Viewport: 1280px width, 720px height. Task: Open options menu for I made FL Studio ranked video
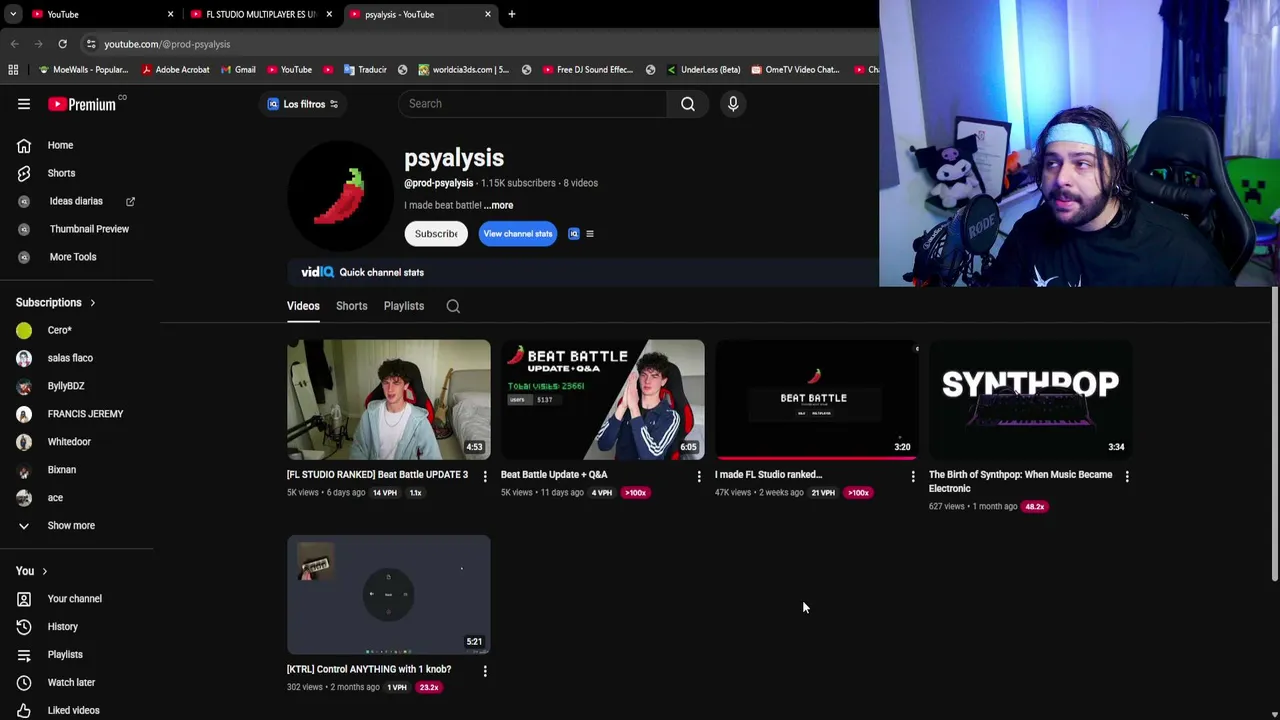pyautogui.click(x=913, y=477)
